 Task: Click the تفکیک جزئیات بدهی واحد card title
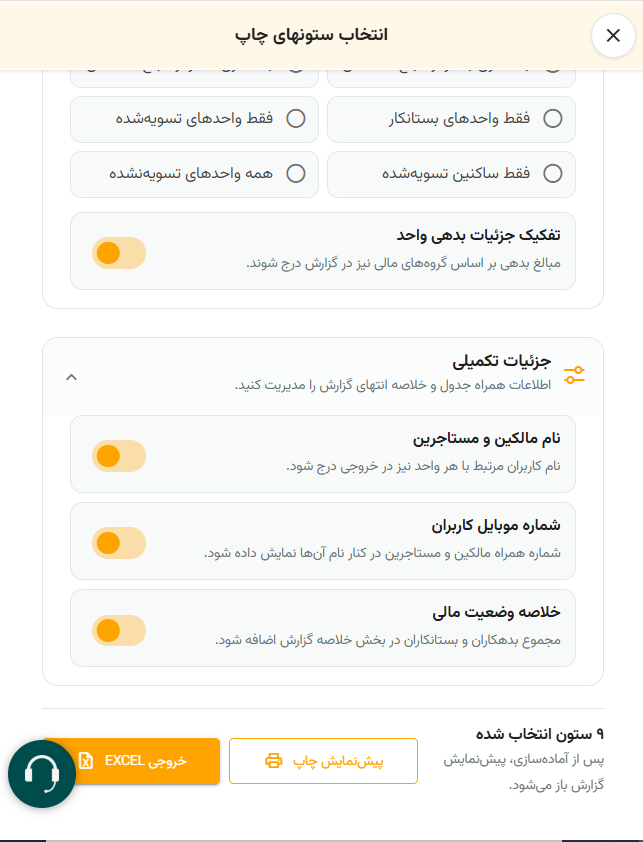(479, 235)
